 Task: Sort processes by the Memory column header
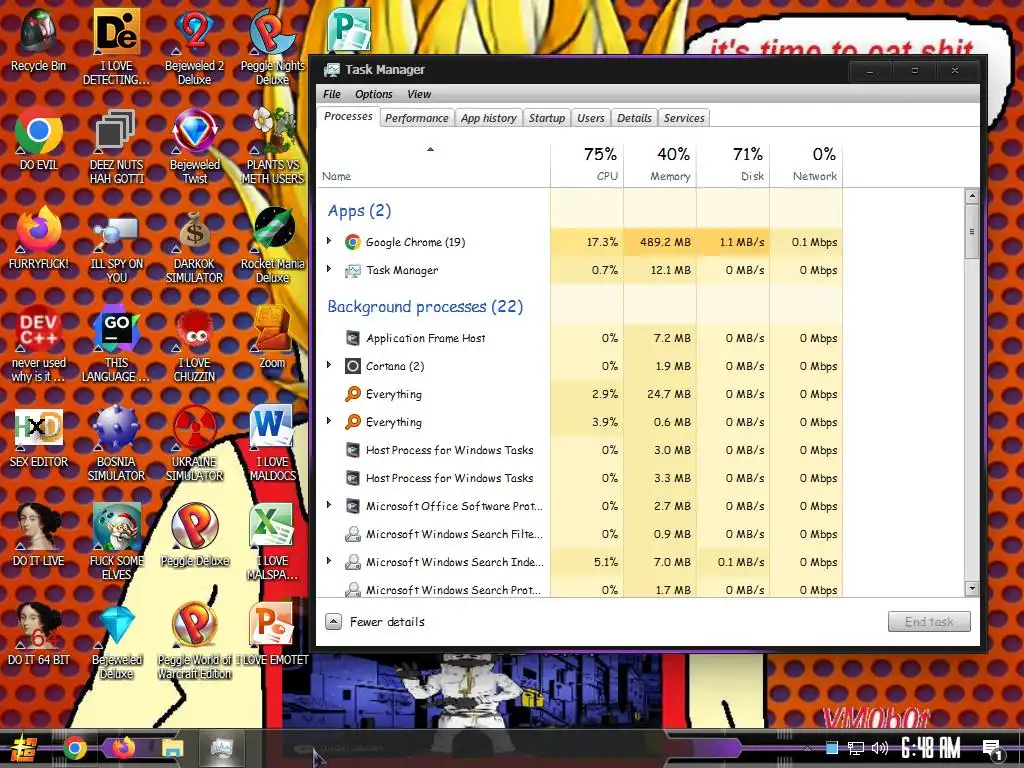pos(660,163)
